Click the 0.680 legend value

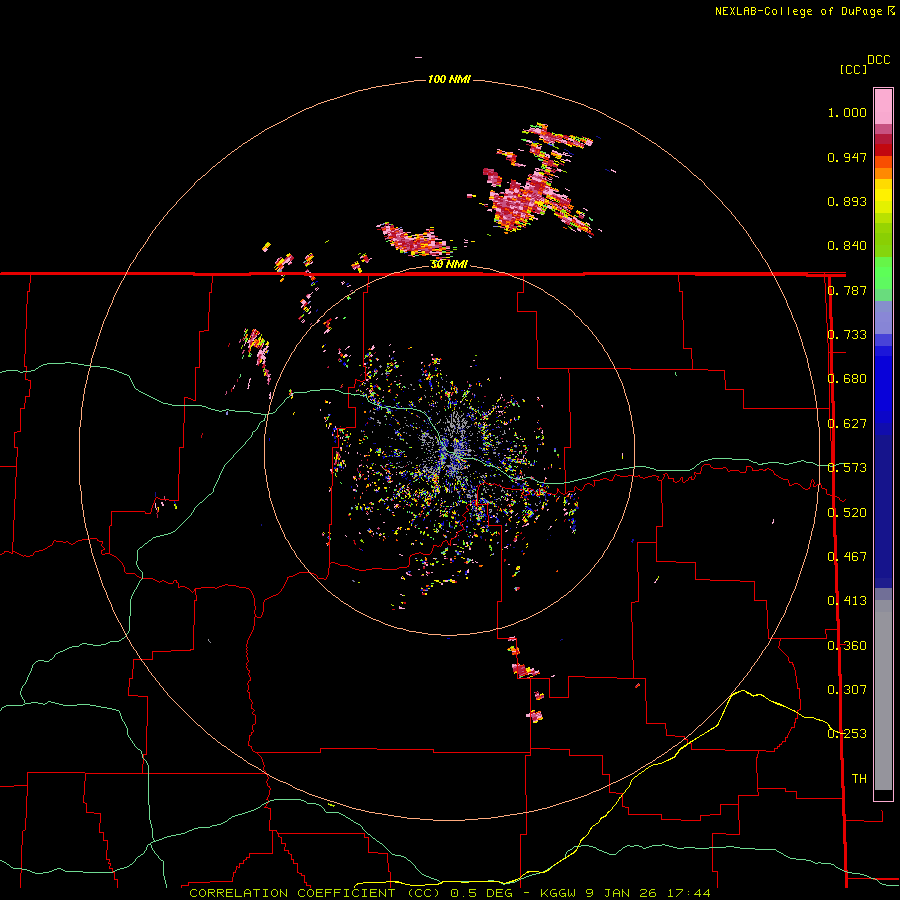coord(847,379)
